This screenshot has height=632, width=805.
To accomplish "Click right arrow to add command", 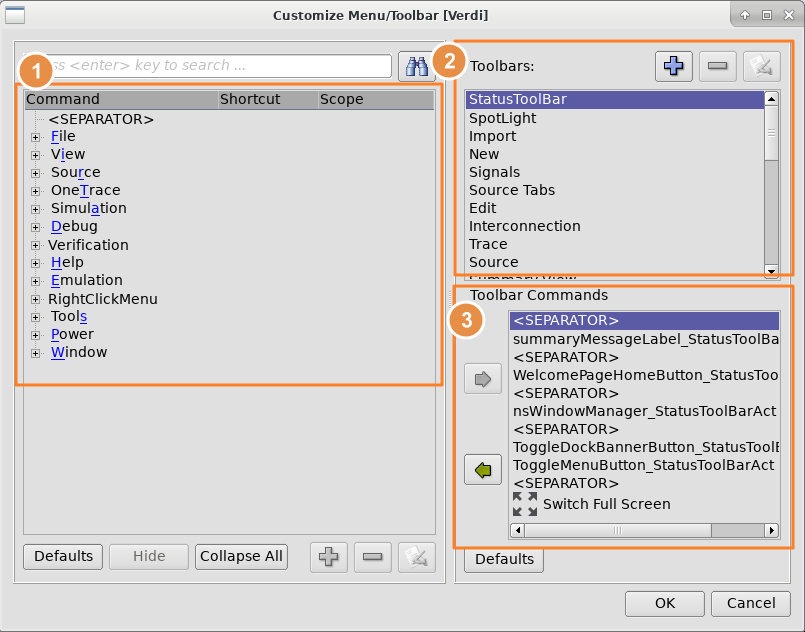I will pyautogui.click(x=483, y=380).
